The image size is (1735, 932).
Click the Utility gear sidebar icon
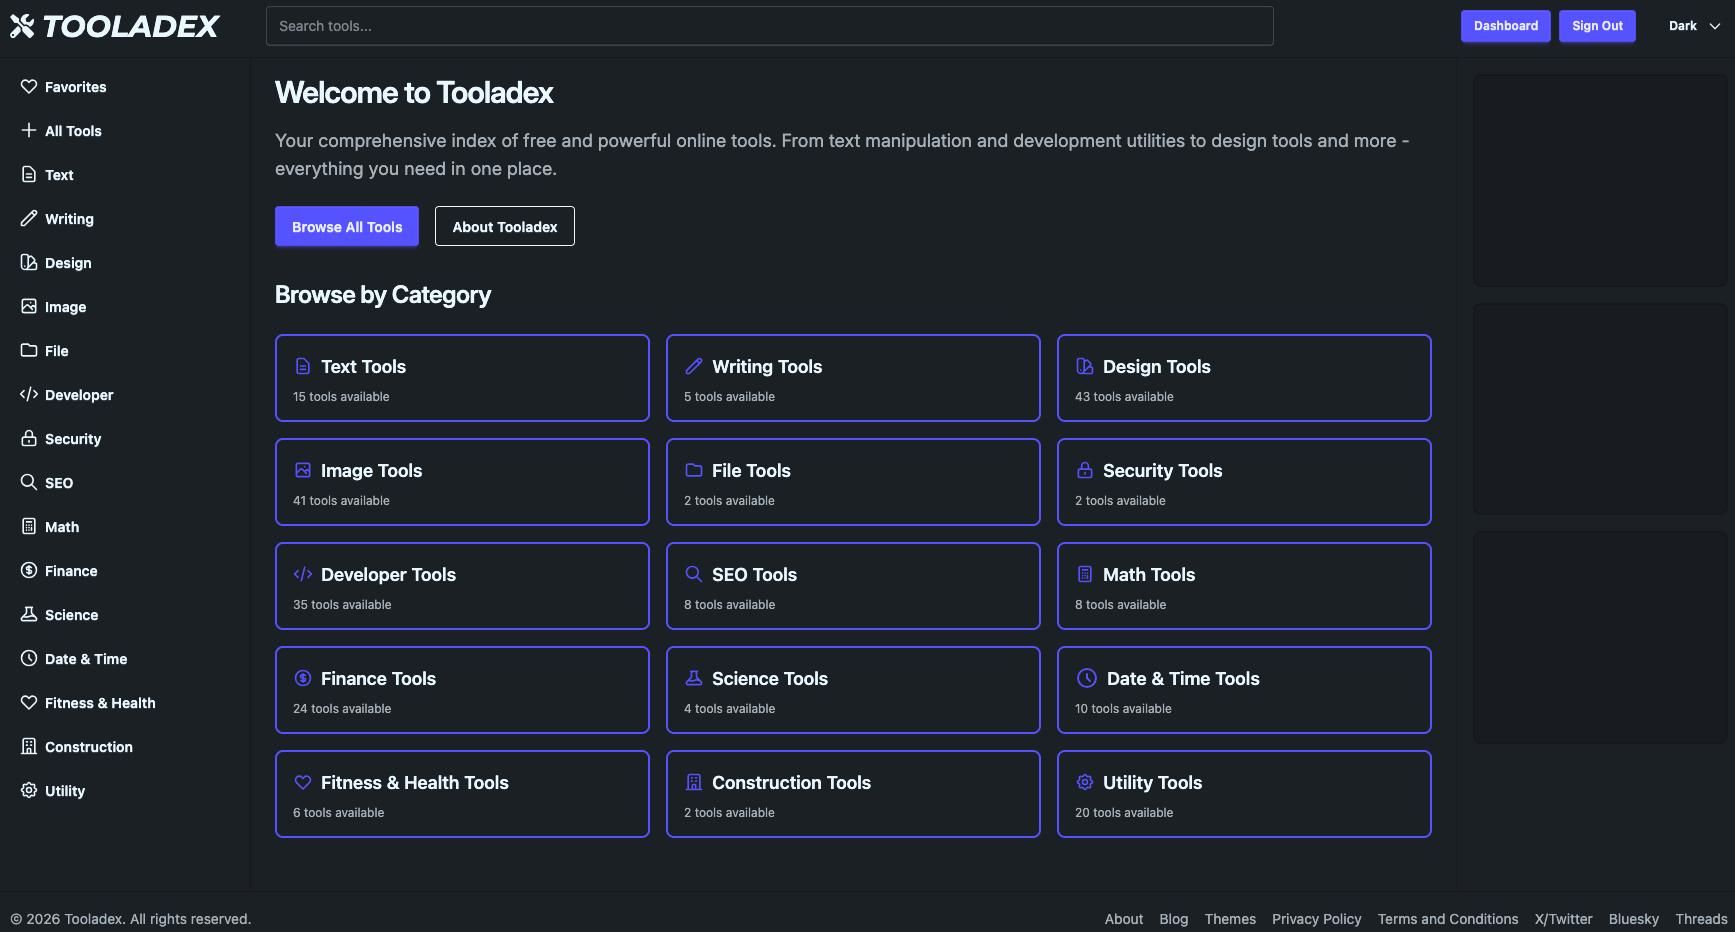click(29, 791)
